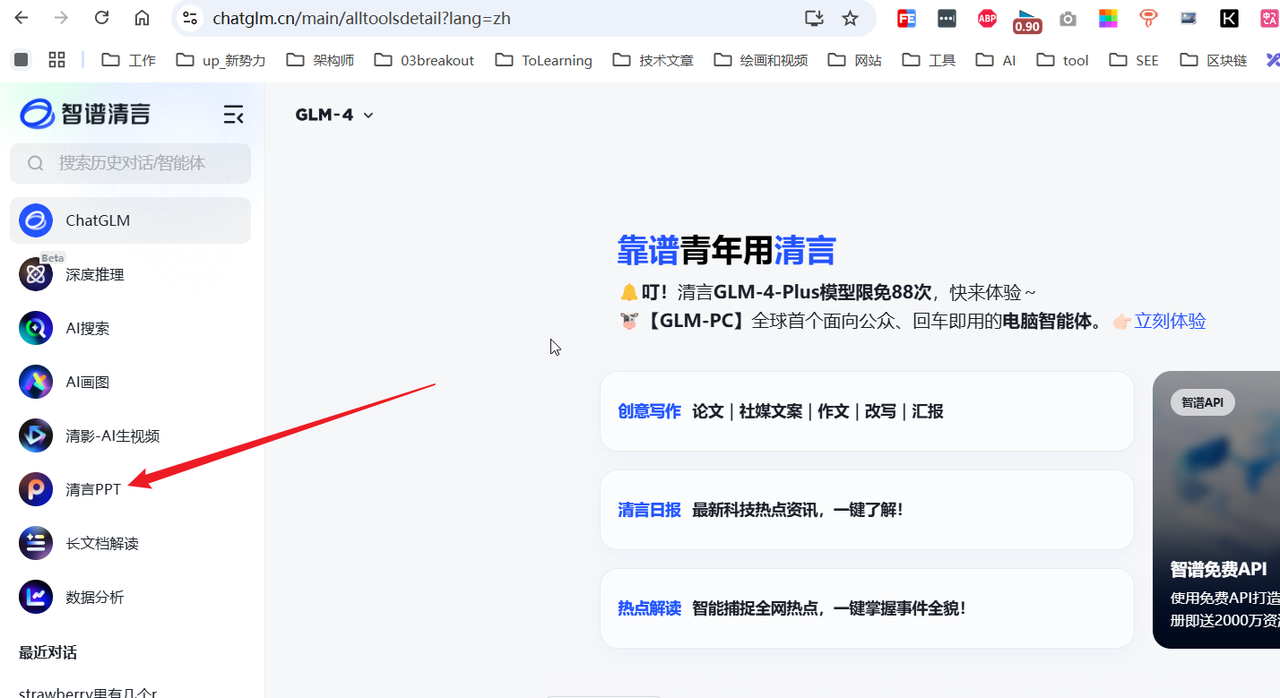Open the tool bookmarks folder
The height and width of the screenshot is (698, 1280).
coord(1062,60)
